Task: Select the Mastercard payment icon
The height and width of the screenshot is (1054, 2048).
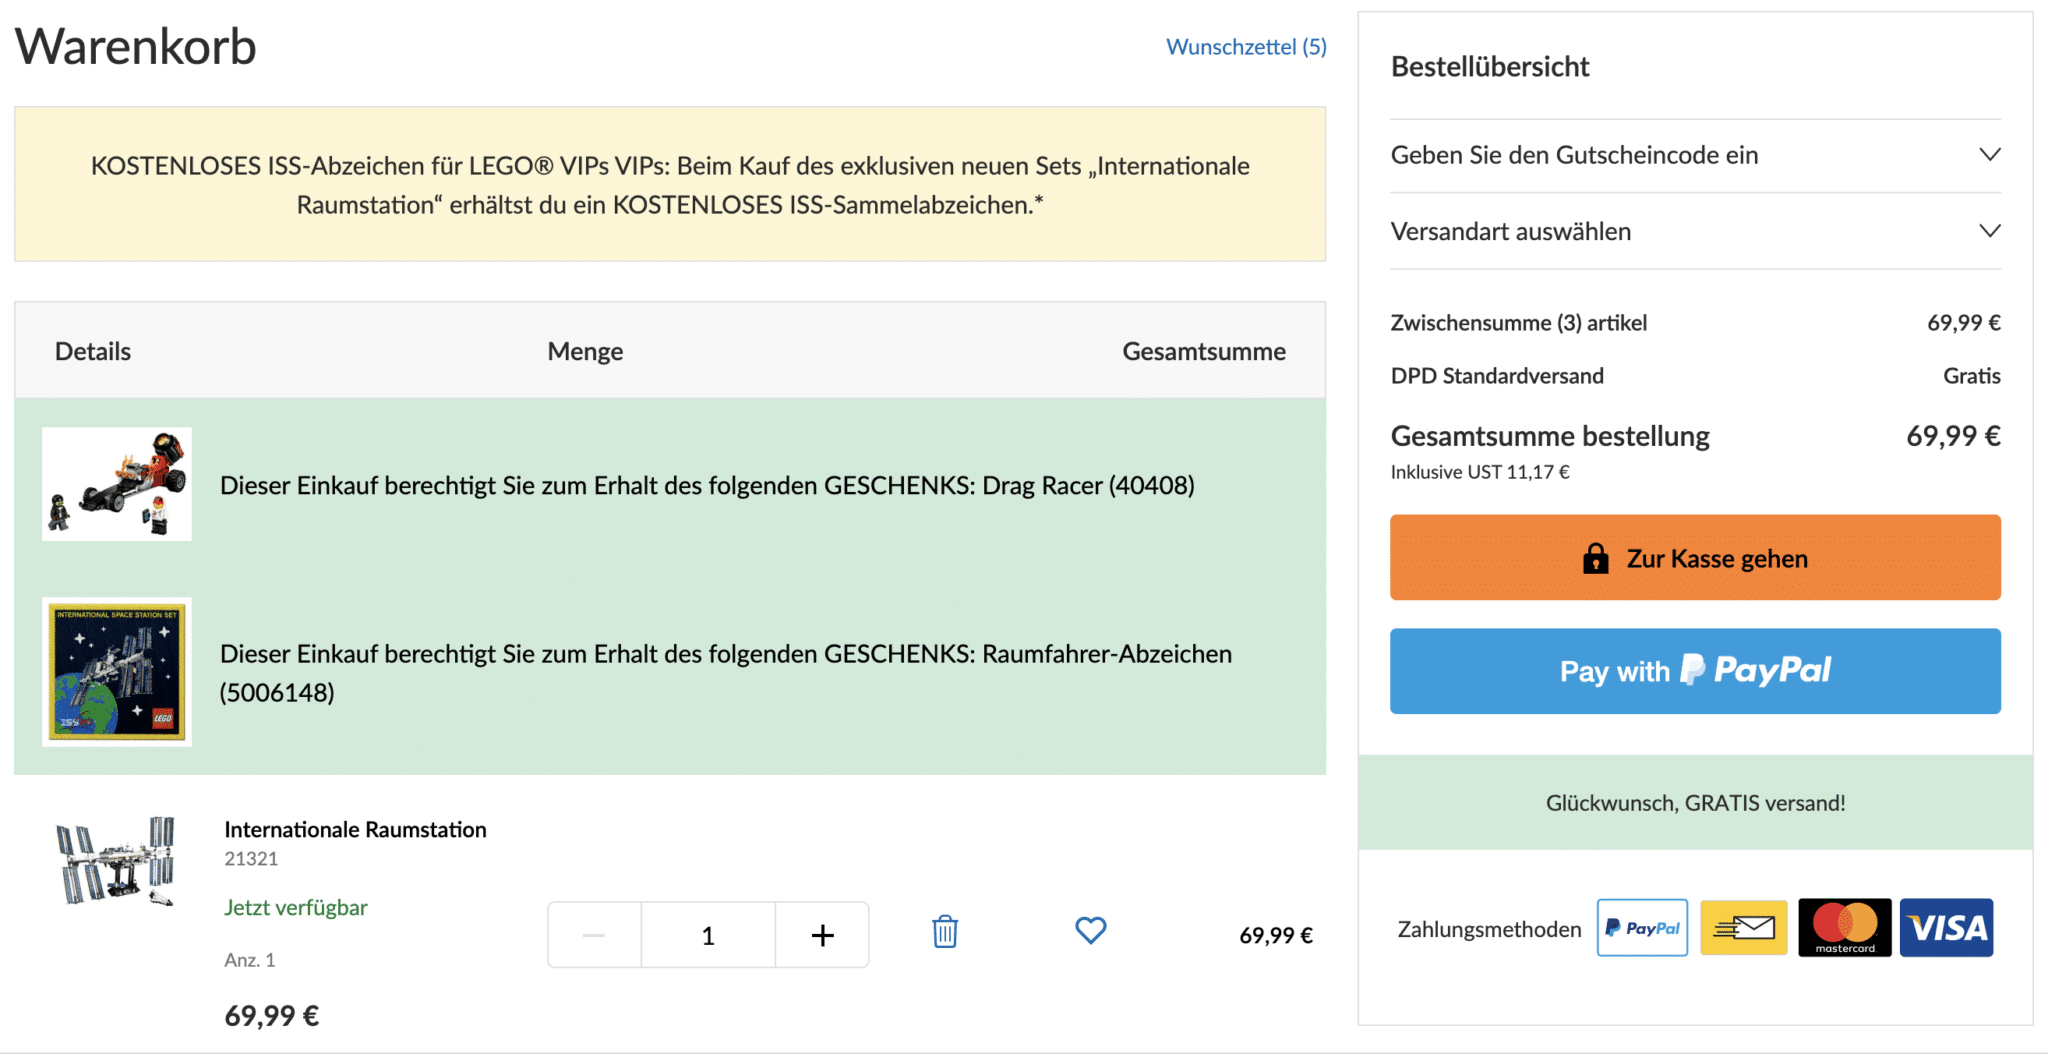Action: [x=1845, y=928]
